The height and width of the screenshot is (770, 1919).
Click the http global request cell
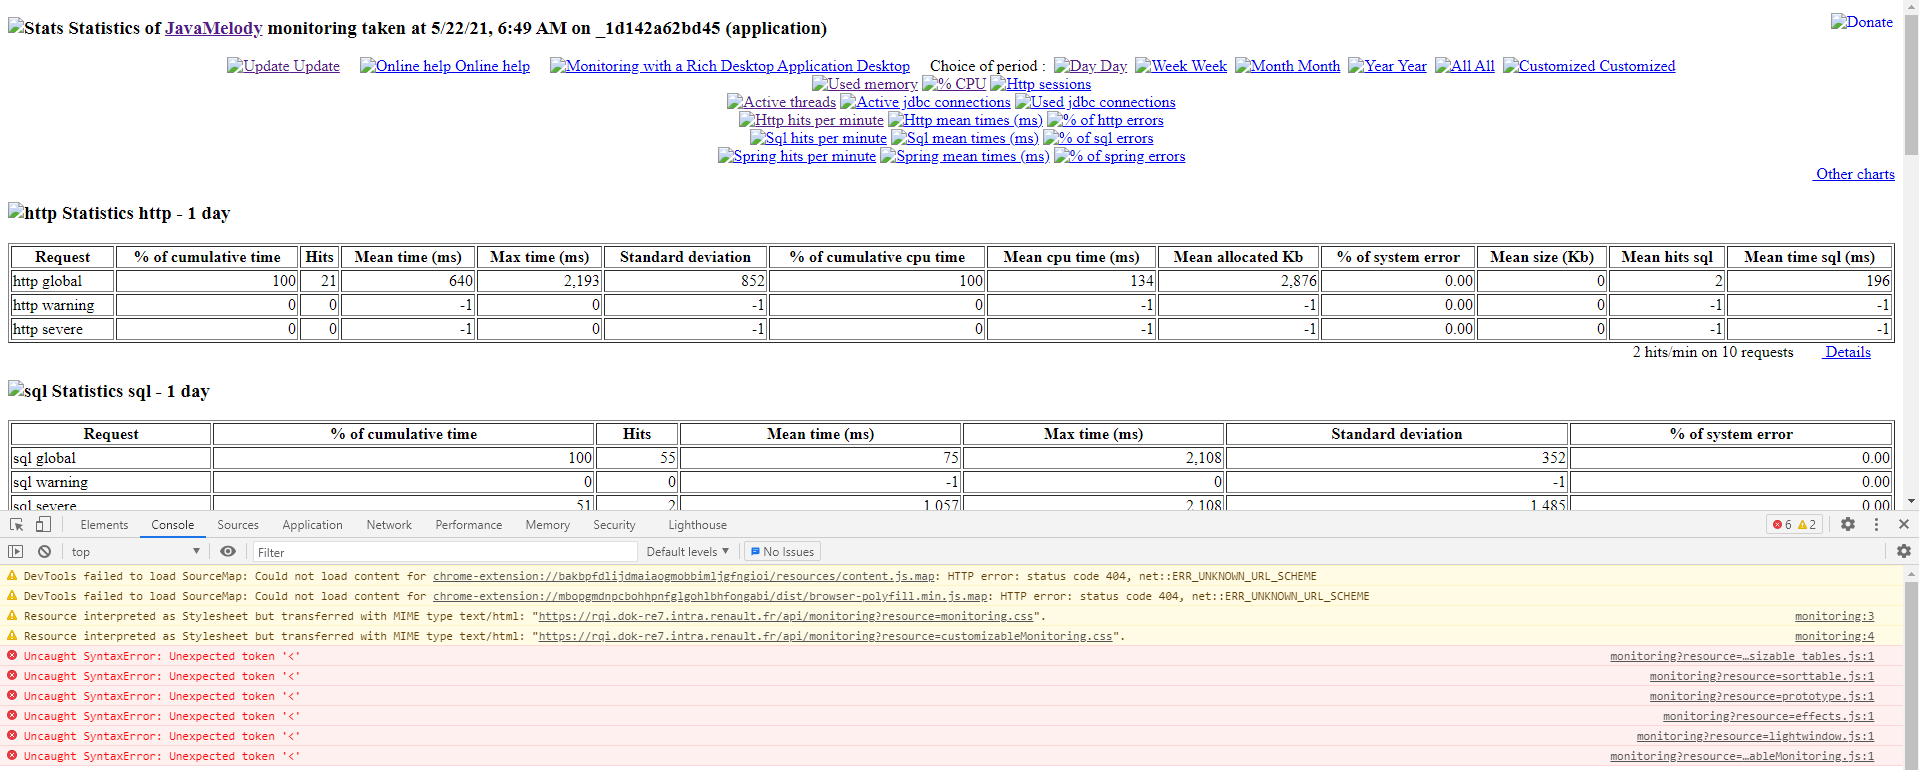coord(62,281)
